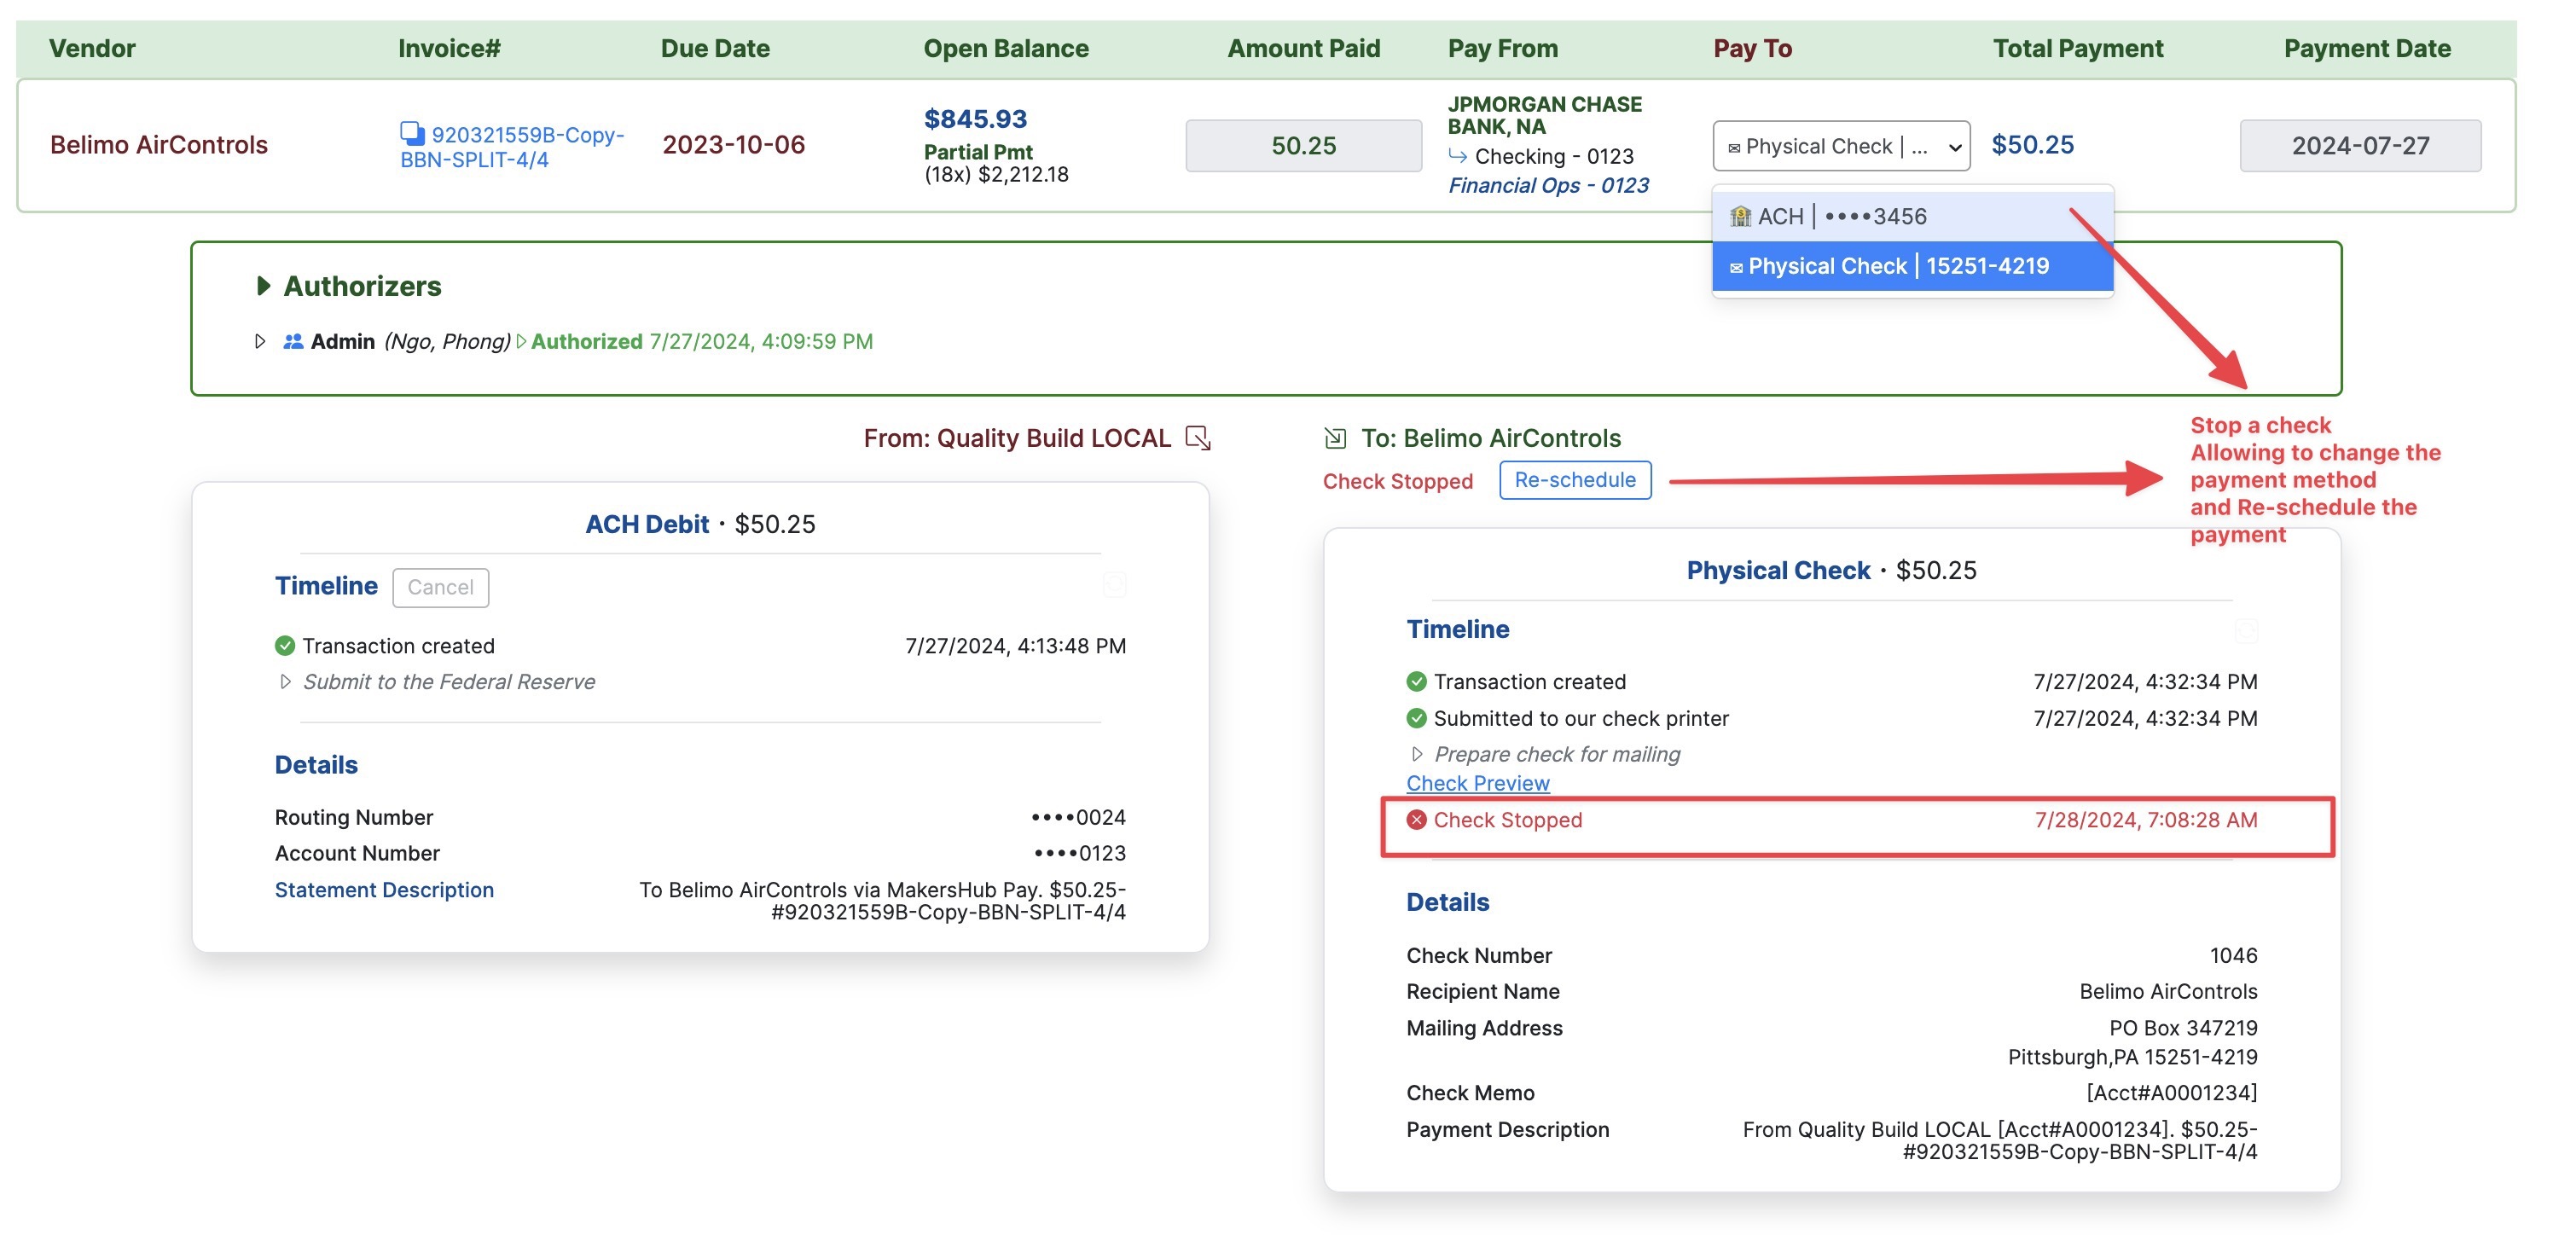Click green check icon beside Physical Check Transaction created

(1416, 682)
